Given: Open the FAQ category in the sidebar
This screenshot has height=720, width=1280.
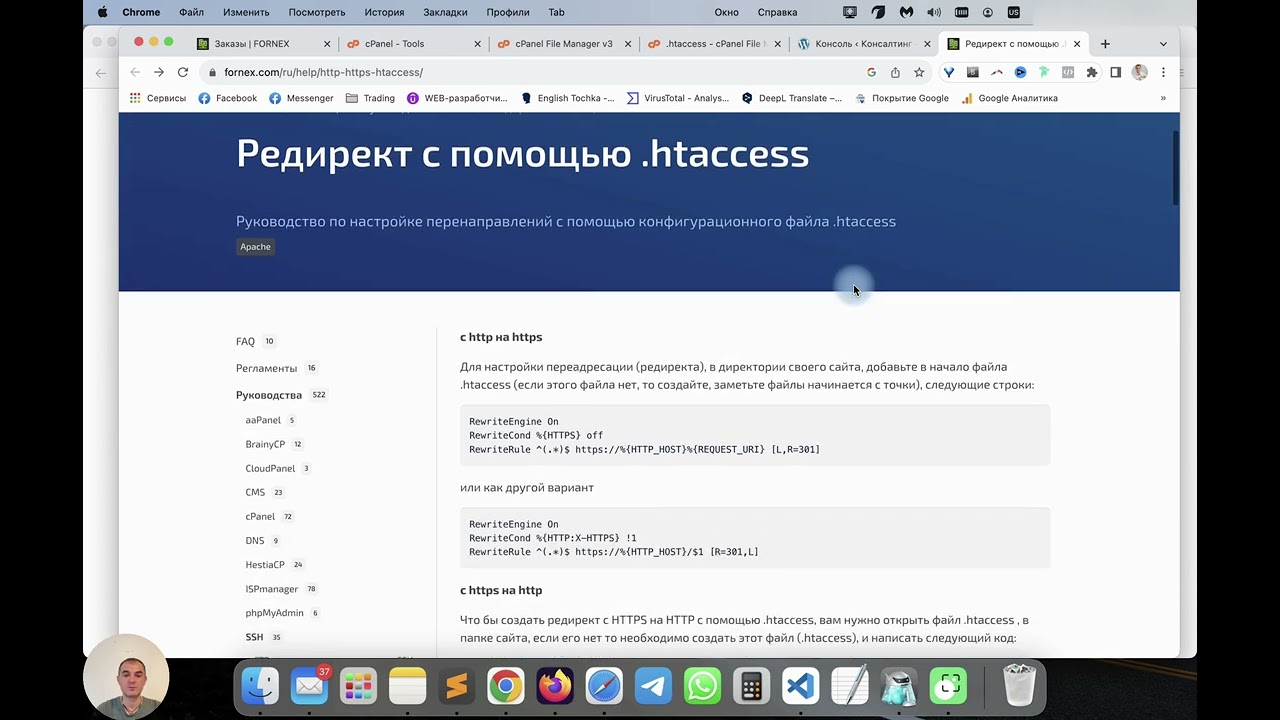Looking at the screenshot, I should tap(245, 341).
